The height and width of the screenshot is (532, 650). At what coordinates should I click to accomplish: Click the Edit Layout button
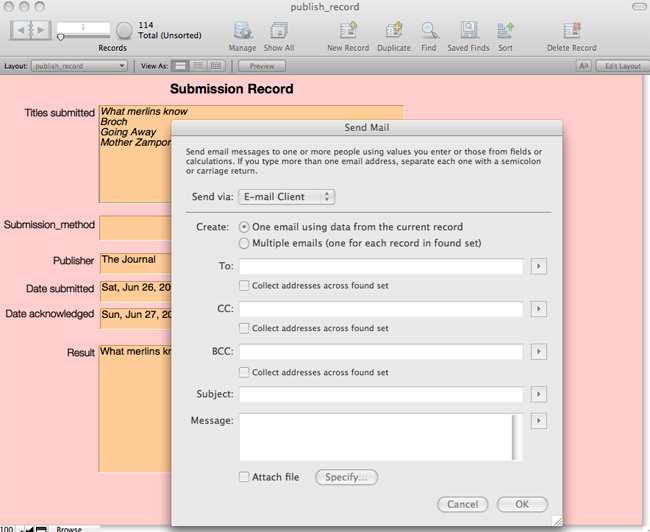(623, 66)
